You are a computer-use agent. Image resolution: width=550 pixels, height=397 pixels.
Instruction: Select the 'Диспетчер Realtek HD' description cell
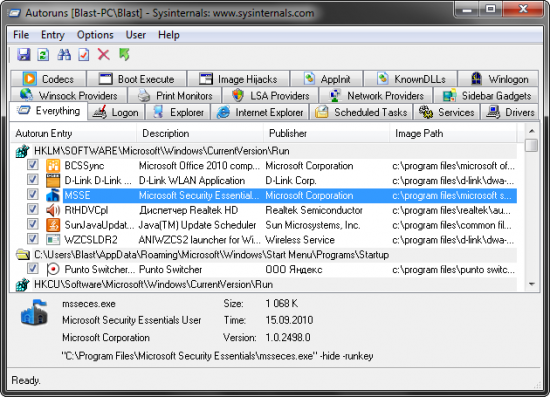(x=188, y=210)
